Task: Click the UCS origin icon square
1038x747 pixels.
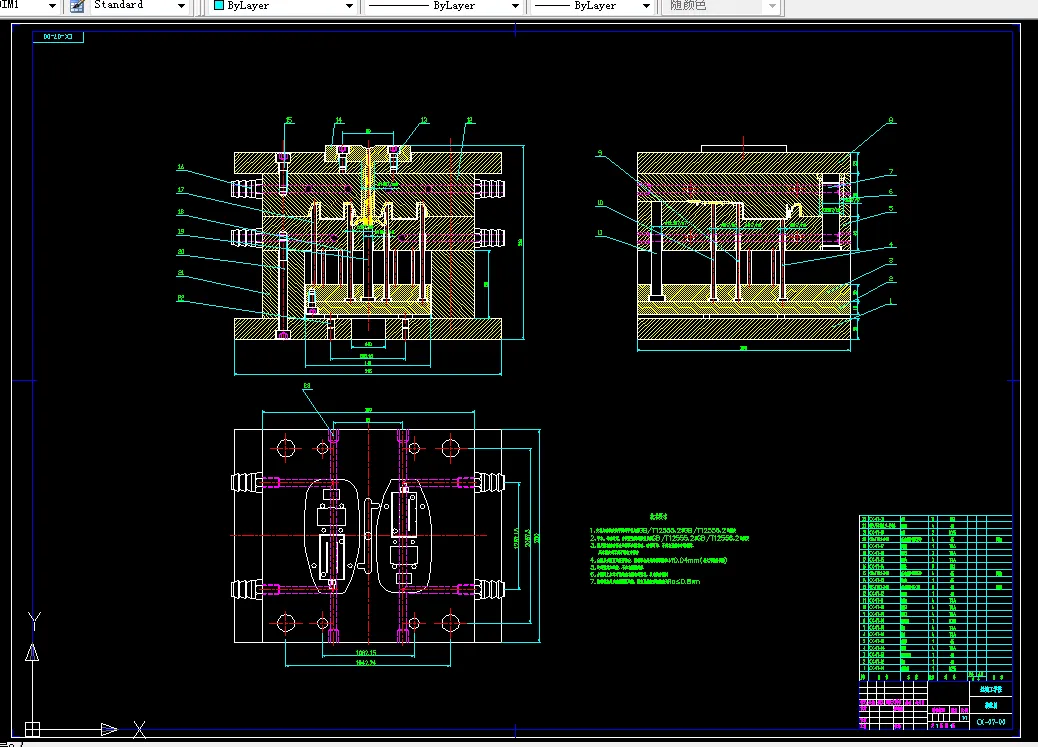Action: pos(32,729)
